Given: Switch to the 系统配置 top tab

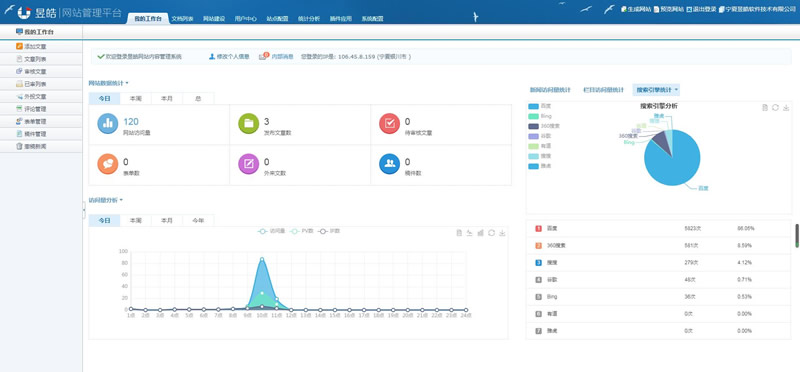Looking at the screenshot, I should point(372,18).
